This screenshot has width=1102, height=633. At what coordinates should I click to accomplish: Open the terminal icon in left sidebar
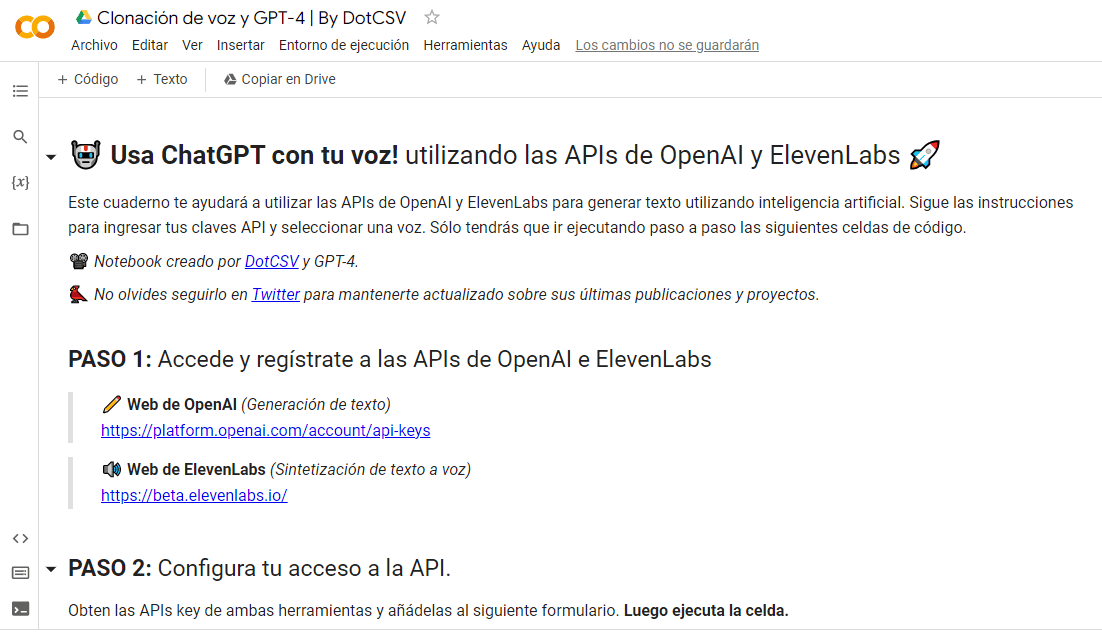20,608
